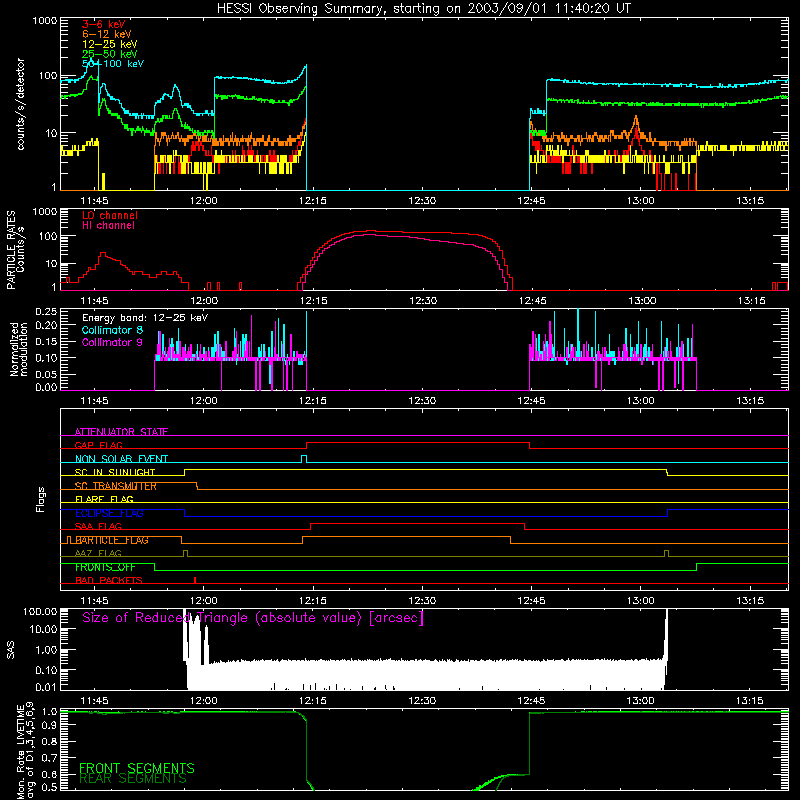Screen dimensions: 800x800
Task: Select the 25-50 keV legend entry
Action: pyautogui.click(x=110, y=54)
